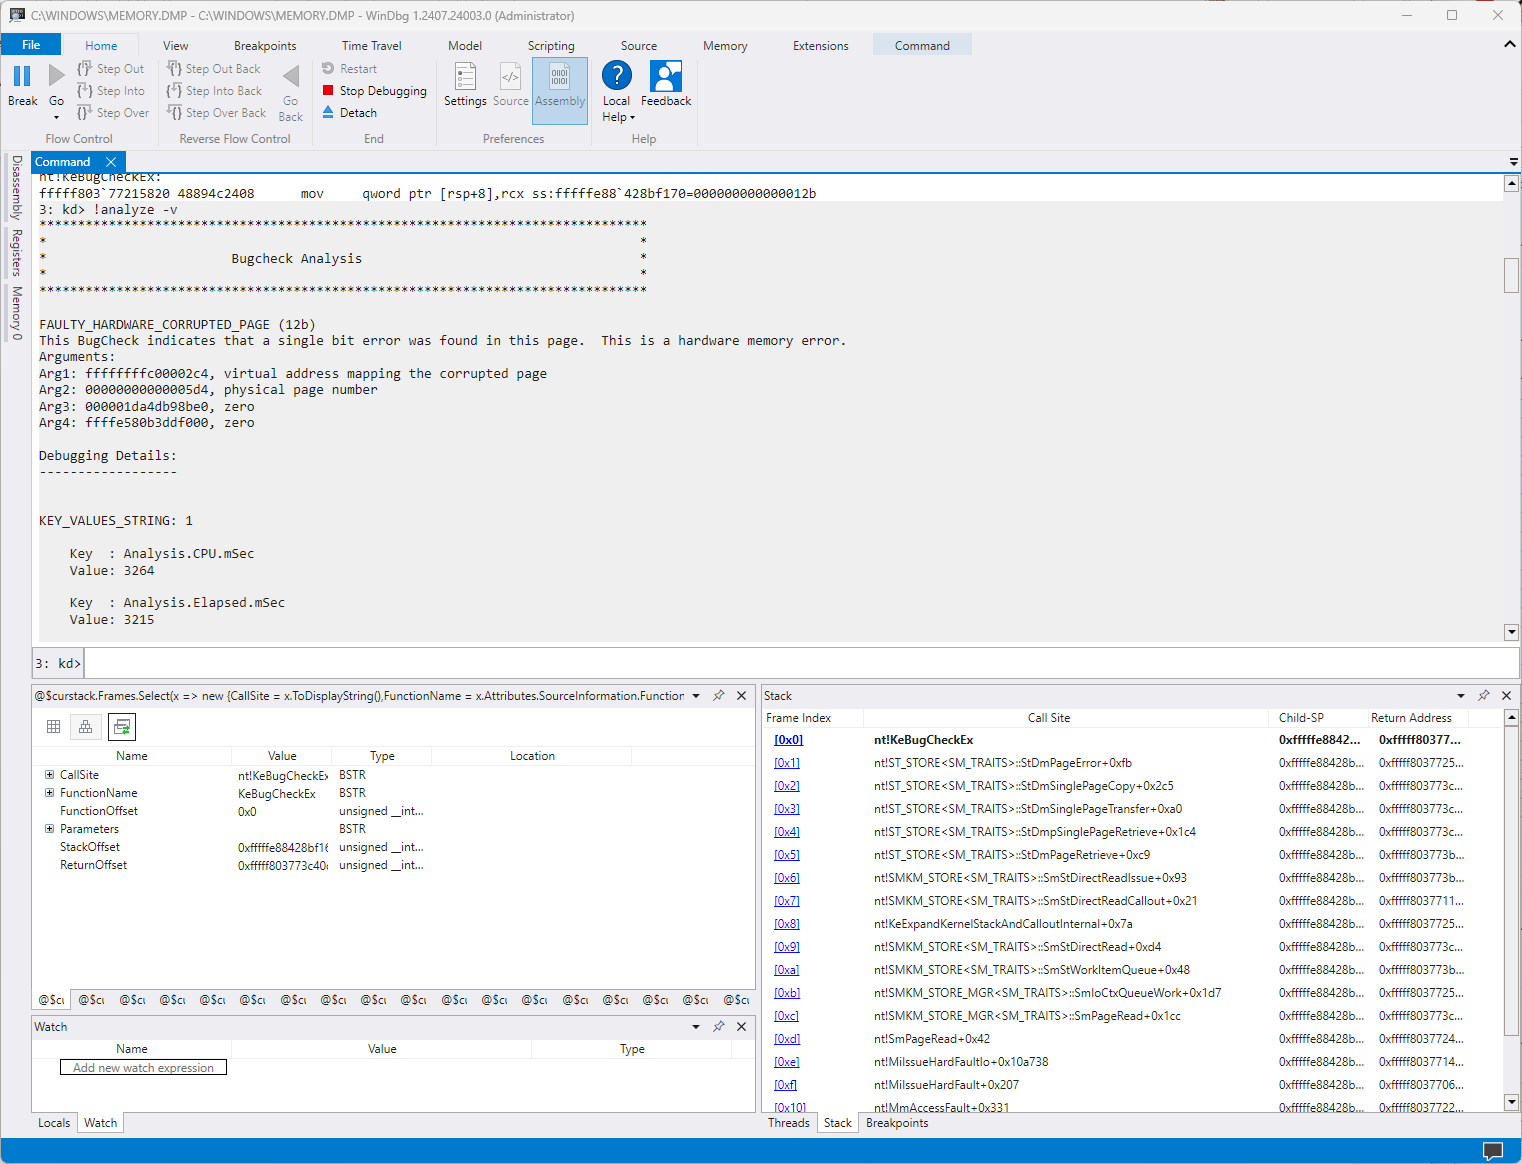The height and width of the screenshot is (1164, 1522).
Task: Close the Command tab
Action: pyautogui.click(x=111, y=162)
